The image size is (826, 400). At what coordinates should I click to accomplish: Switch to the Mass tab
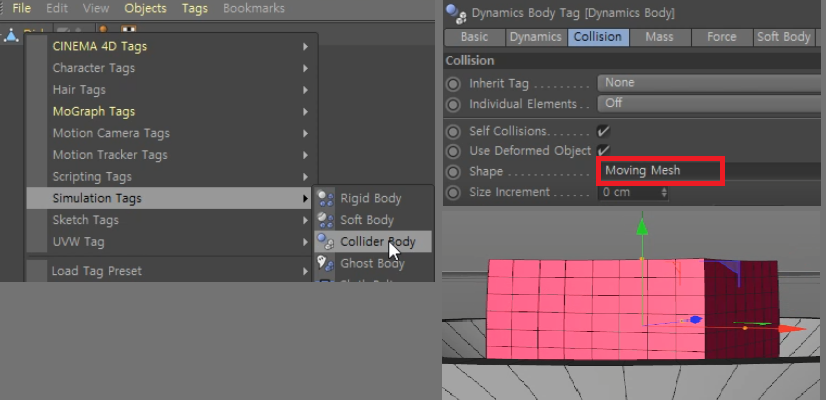point(660,37)
